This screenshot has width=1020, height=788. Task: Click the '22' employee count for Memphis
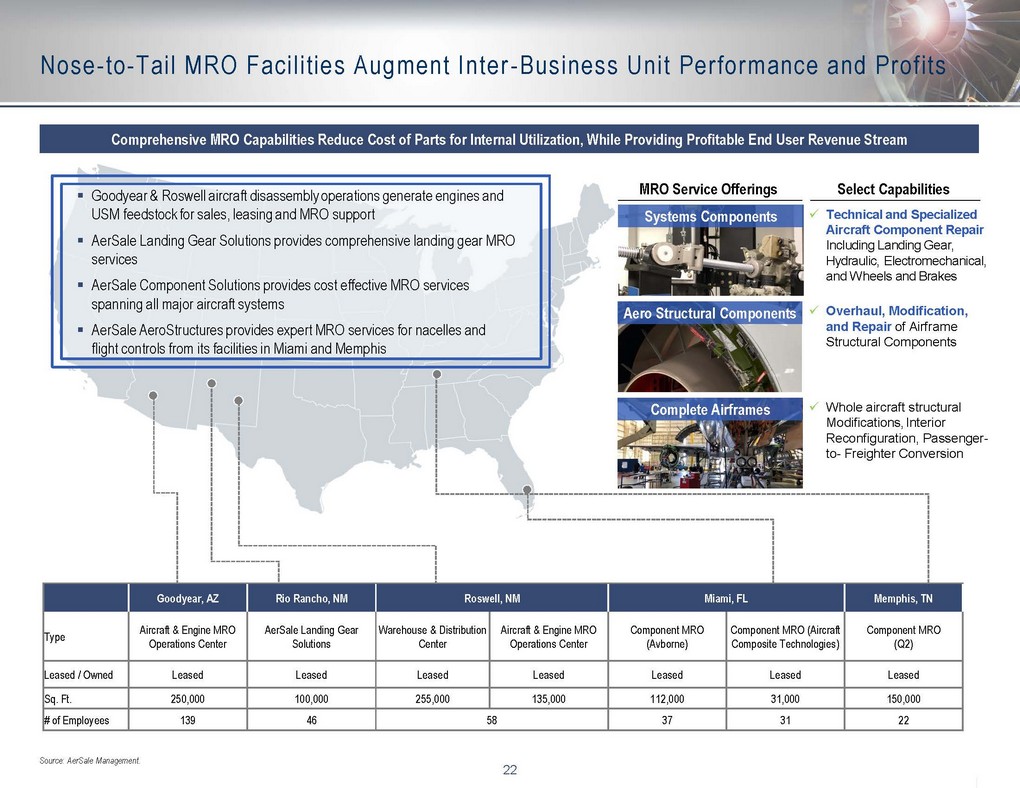coord(903,720)
